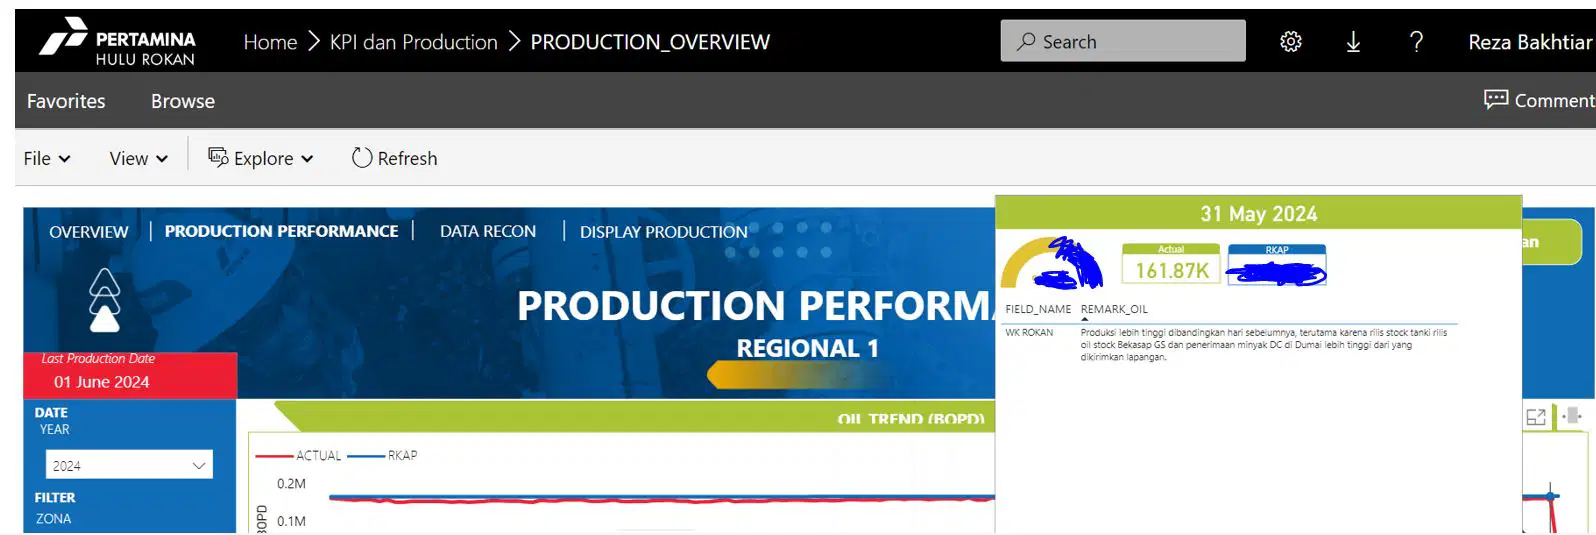
Task: Click the magnifier icon in search box
Action: (x=1026, y=41)
